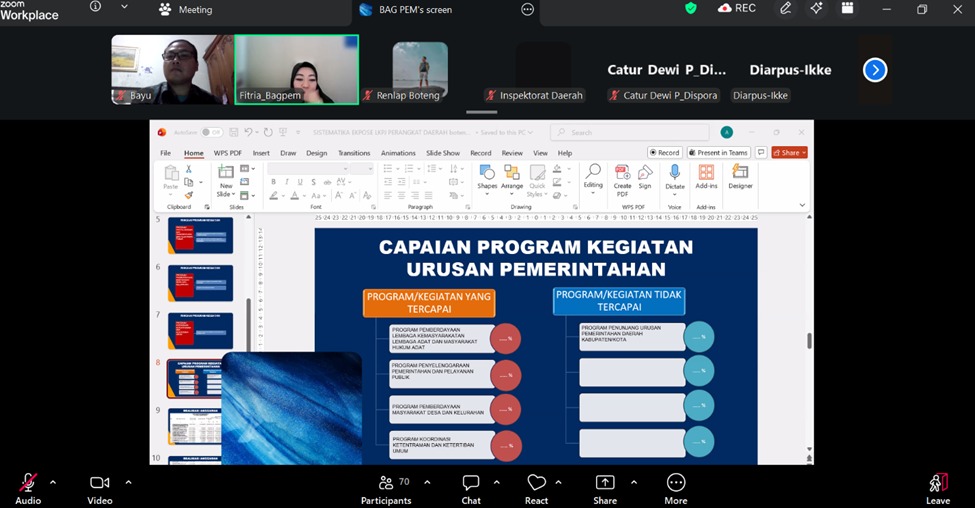
Task: Click the Share screen icon
Action: [x=605, y=483]
